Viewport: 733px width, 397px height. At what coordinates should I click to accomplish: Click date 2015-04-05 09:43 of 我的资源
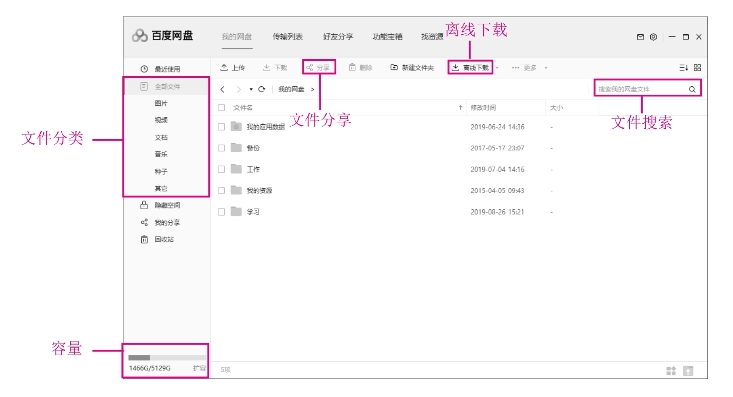(497, 191)
